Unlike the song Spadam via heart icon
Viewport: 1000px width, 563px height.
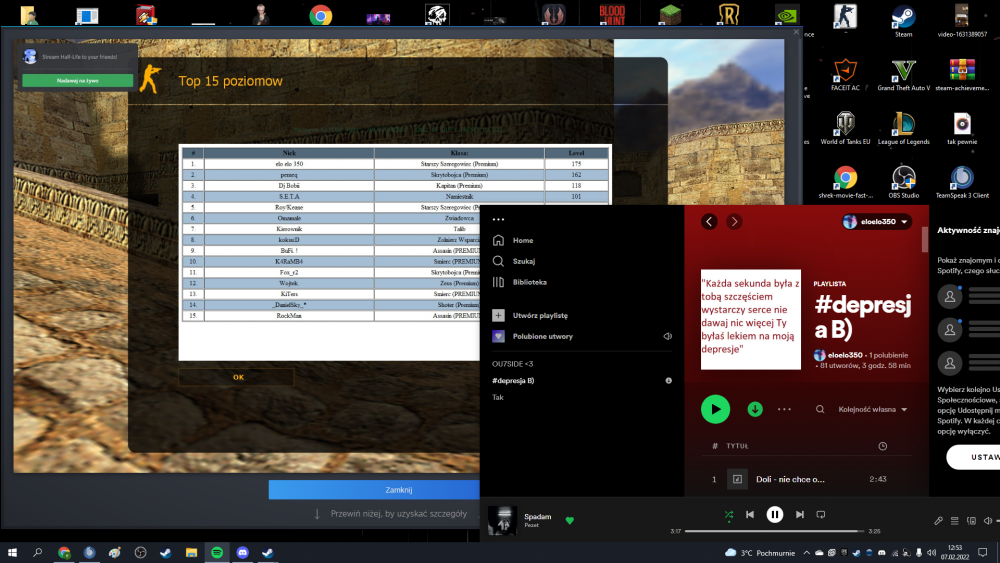(570, 520)
